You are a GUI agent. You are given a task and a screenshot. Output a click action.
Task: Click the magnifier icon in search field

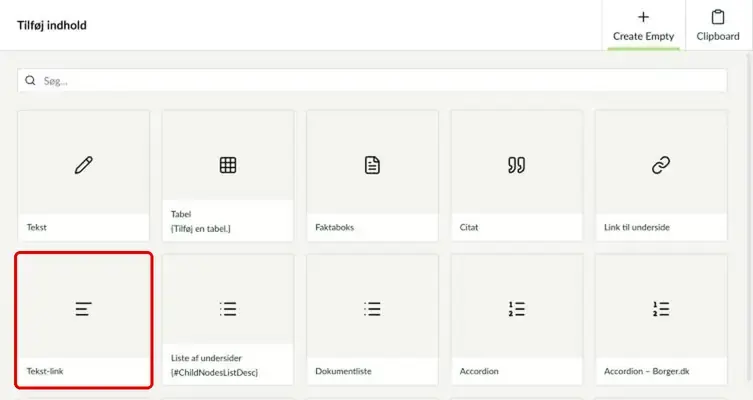[30, 81]
